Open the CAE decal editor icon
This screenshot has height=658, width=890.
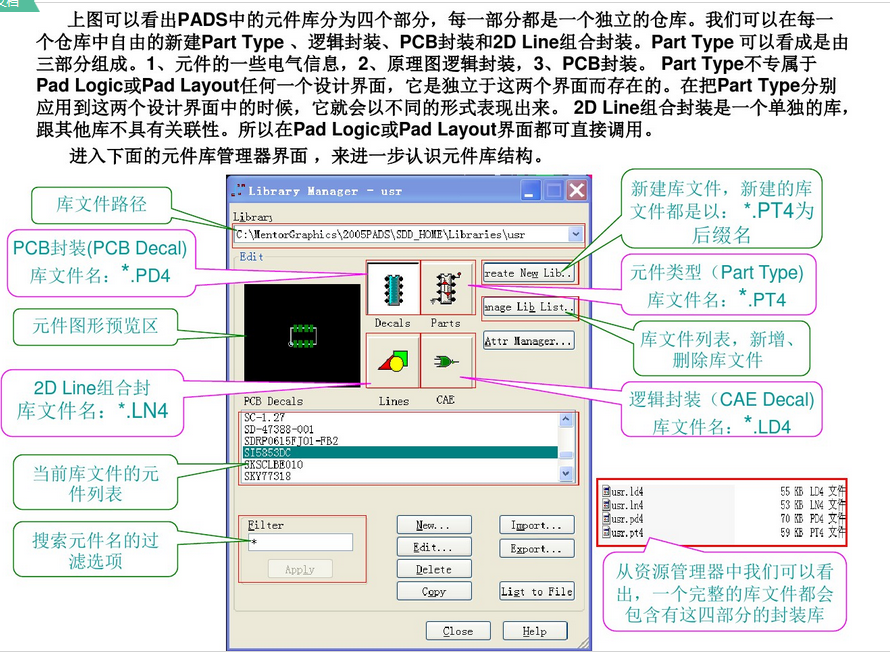pyautogui.click(x=447, y=360)
